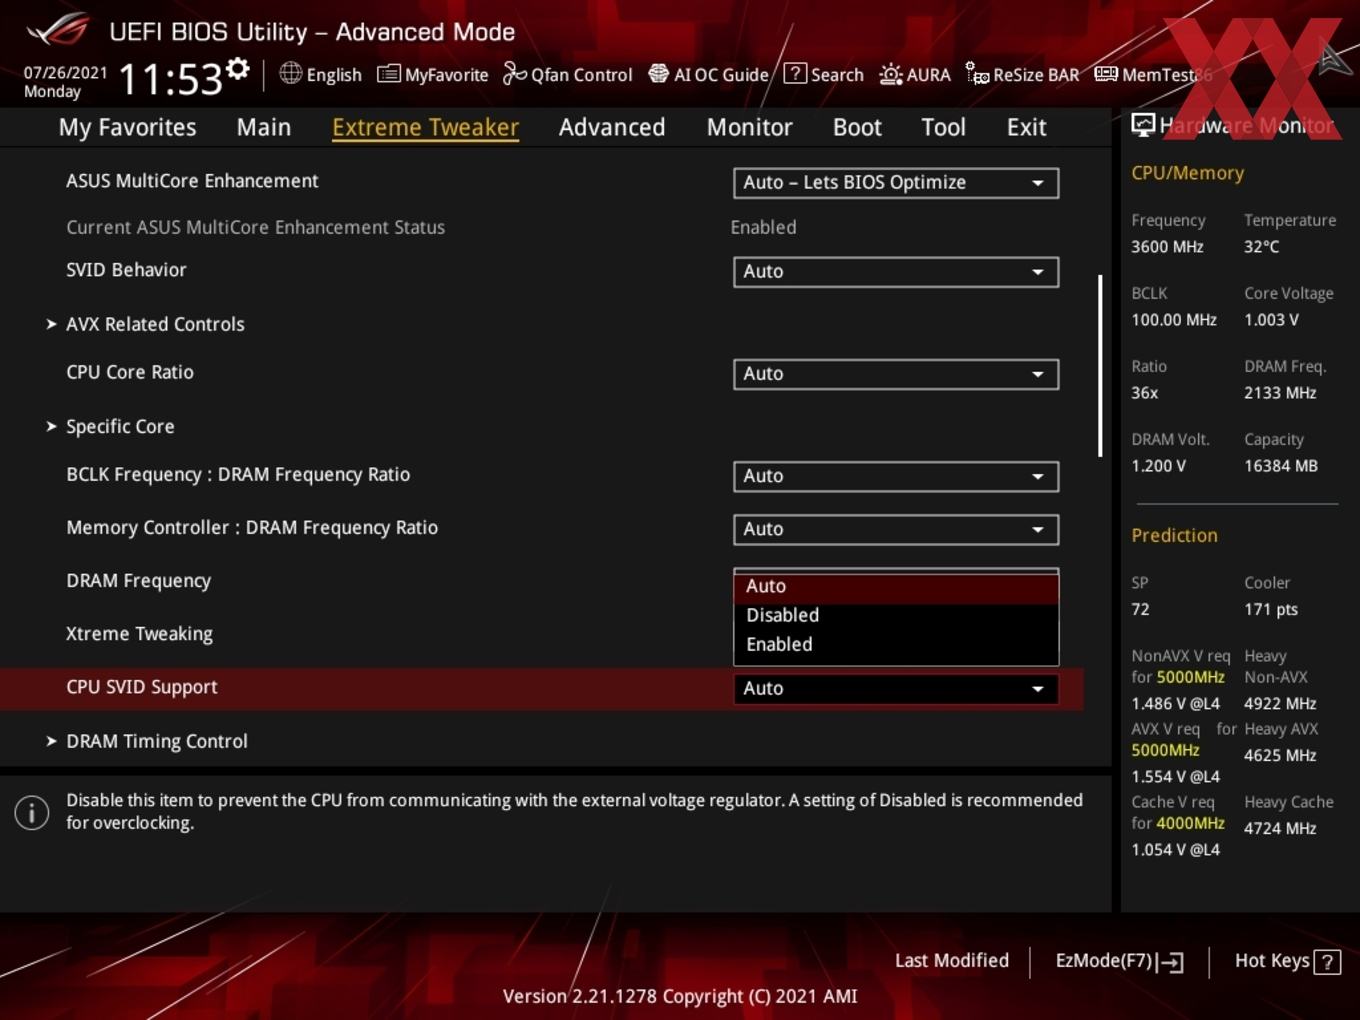Viewport: 1360px width, 1020px height.
Task: Click Current ASUS MultiCore Enhancement Status label
Action: (255, 227)
